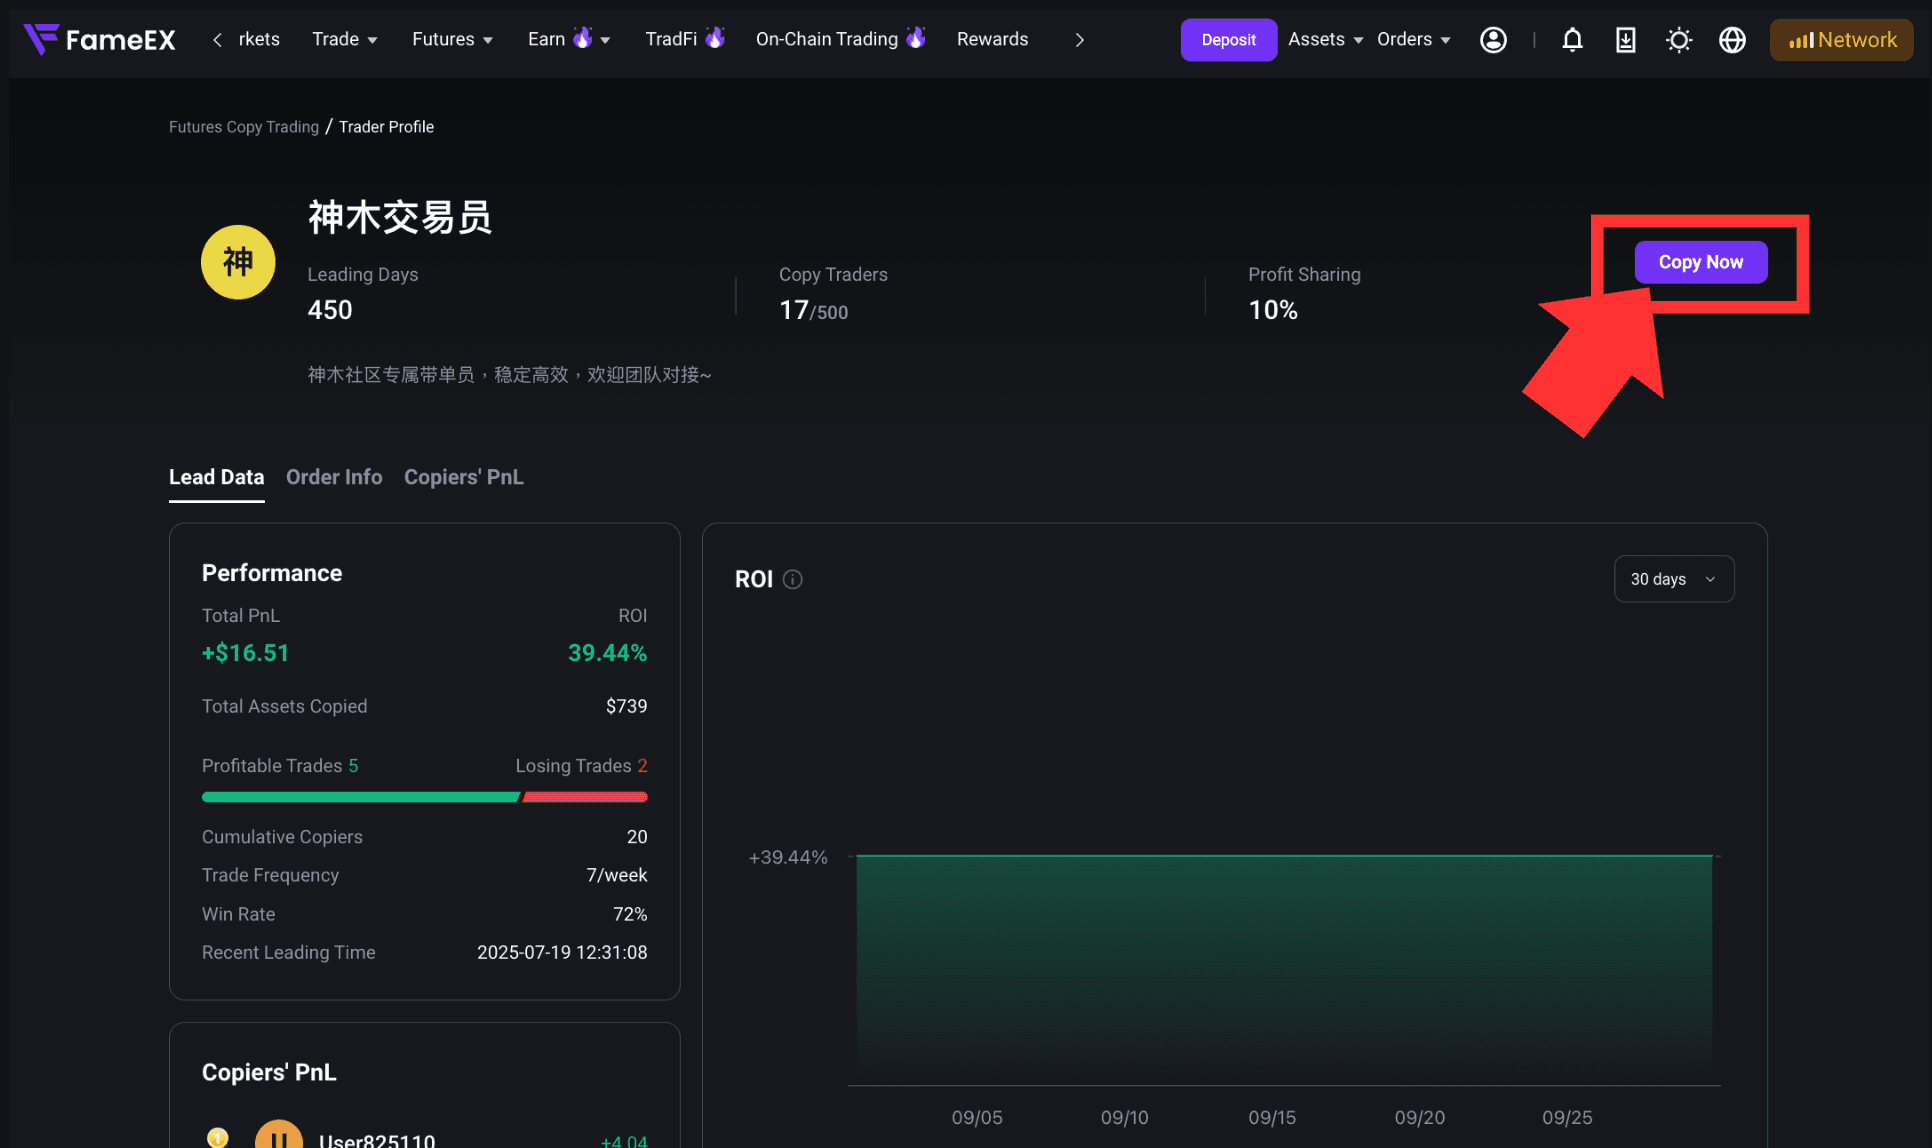Open the Futures Copy Trading breadcrumb link
Image resolution: width=1932 pixels, height=1148 pixels.
coord(244,127)
